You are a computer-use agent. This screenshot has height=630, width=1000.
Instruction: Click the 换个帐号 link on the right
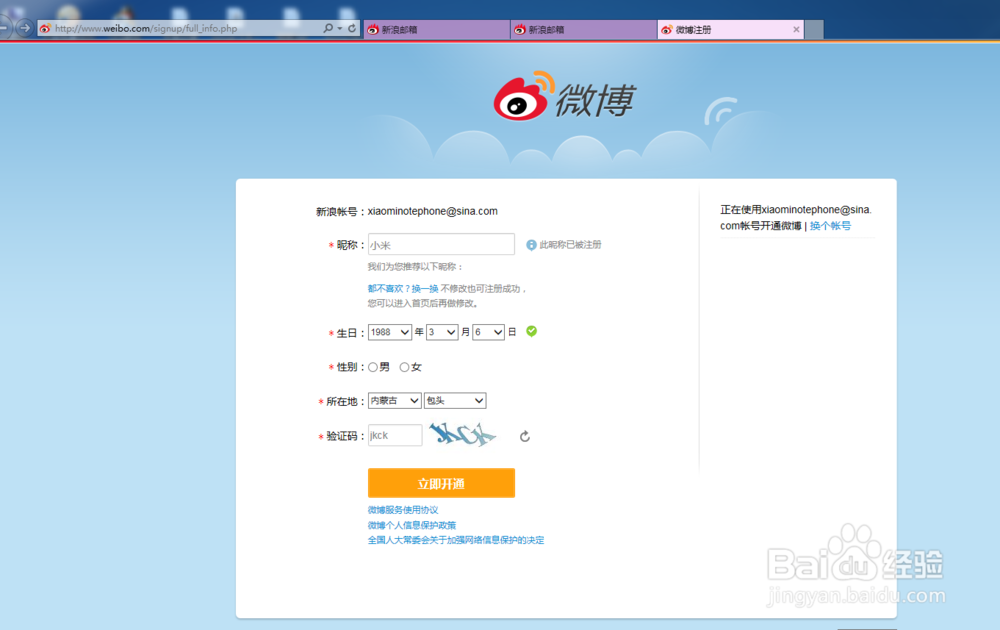point(832,225)
